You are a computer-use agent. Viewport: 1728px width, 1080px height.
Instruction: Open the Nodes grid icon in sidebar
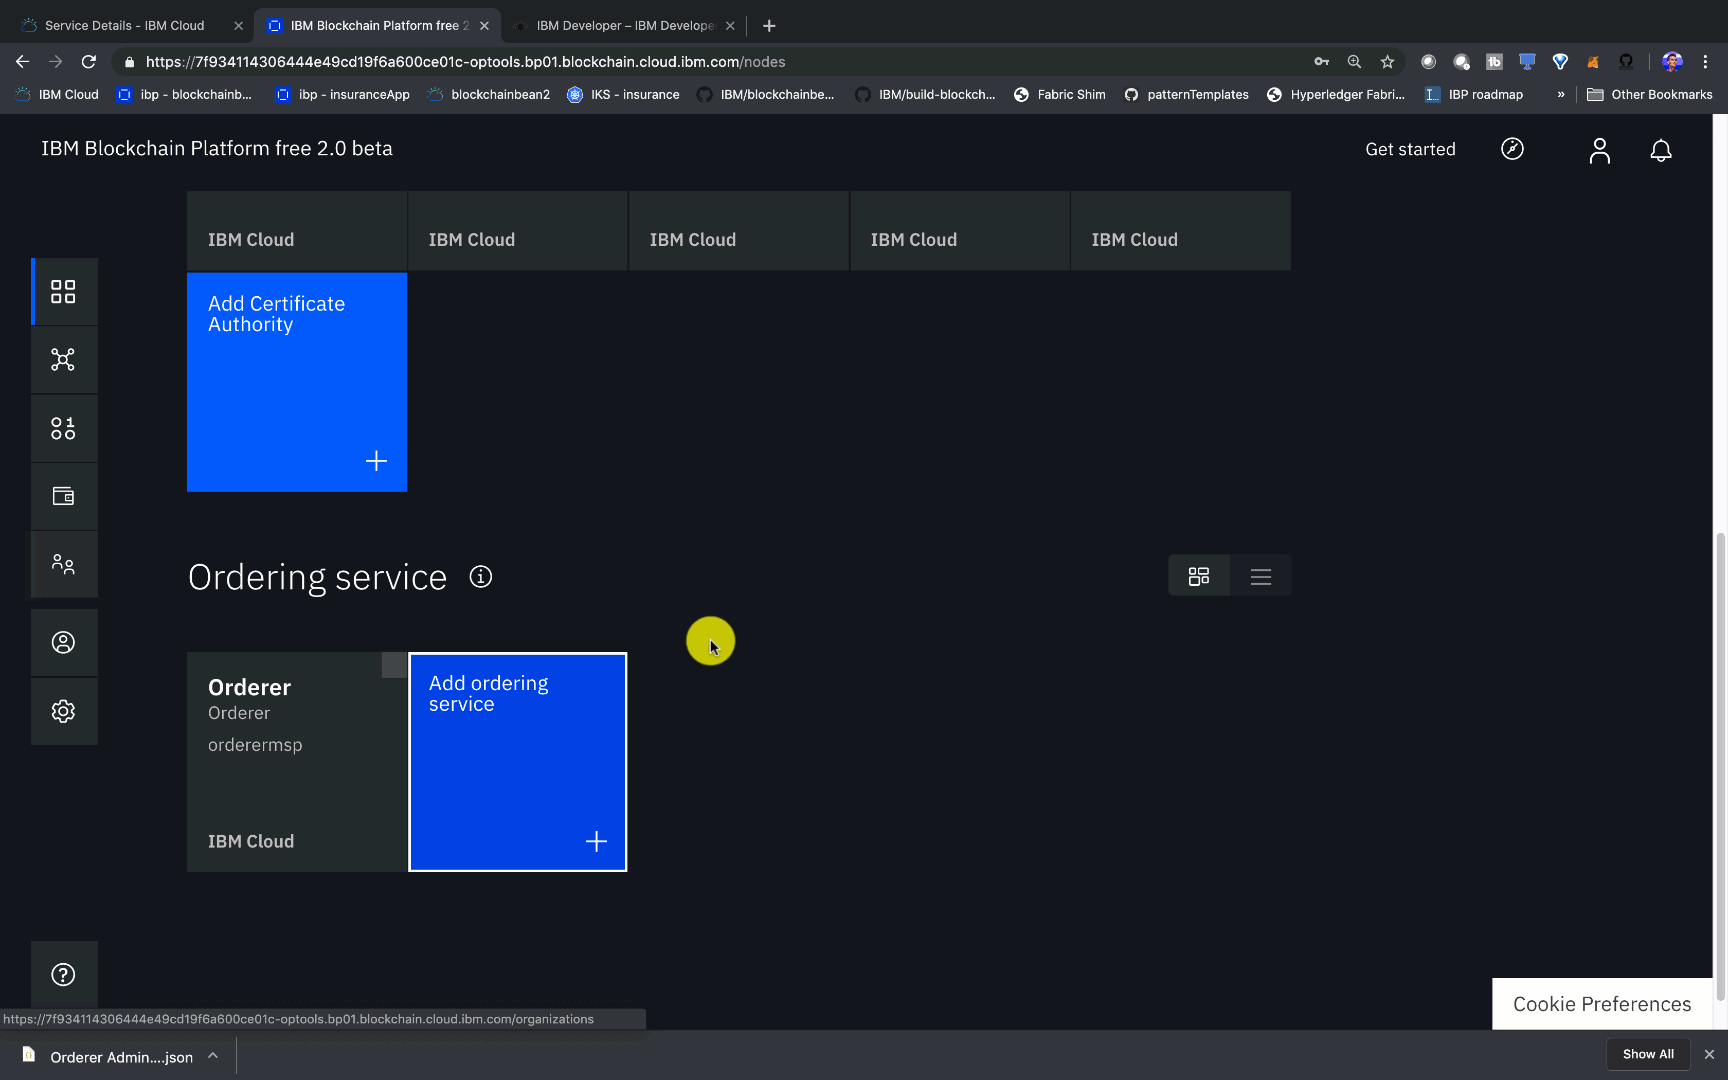coord(63,291)
